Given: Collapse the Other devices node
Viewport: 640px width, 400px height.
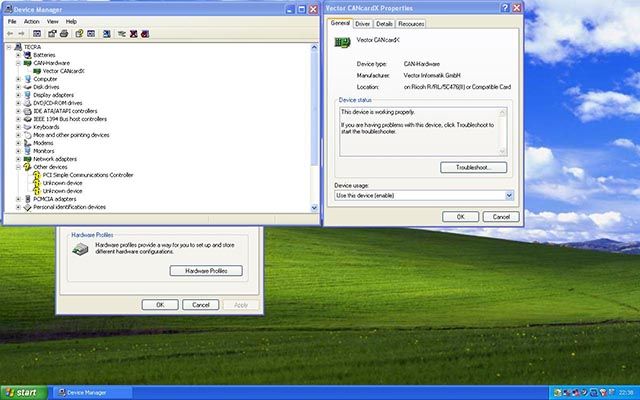Looking at the screenshot, I should [x=18, y=167].
